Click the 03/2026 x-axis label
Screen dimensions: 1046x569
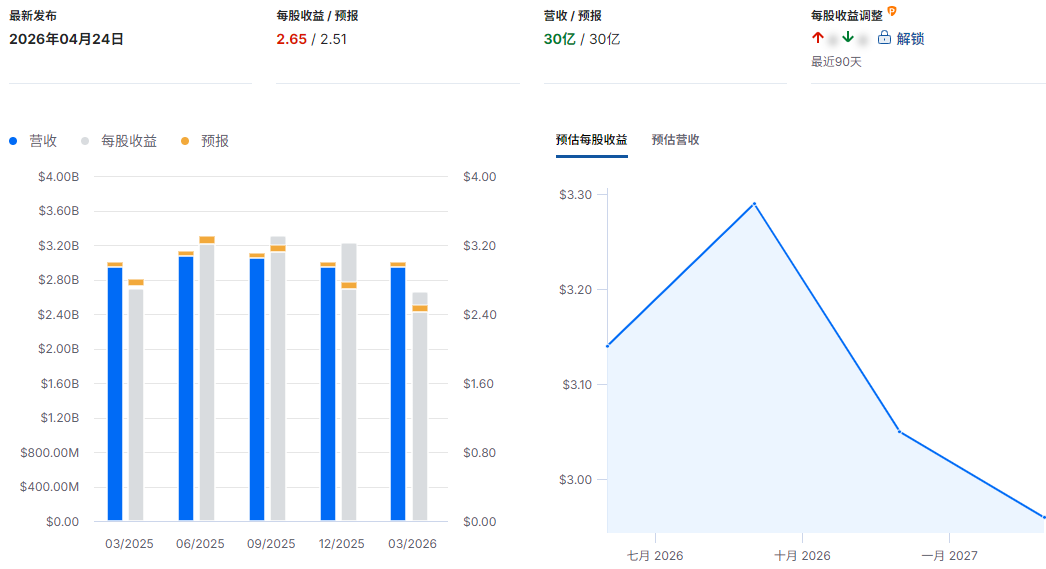pyautogui.click(x=412, y=544)
